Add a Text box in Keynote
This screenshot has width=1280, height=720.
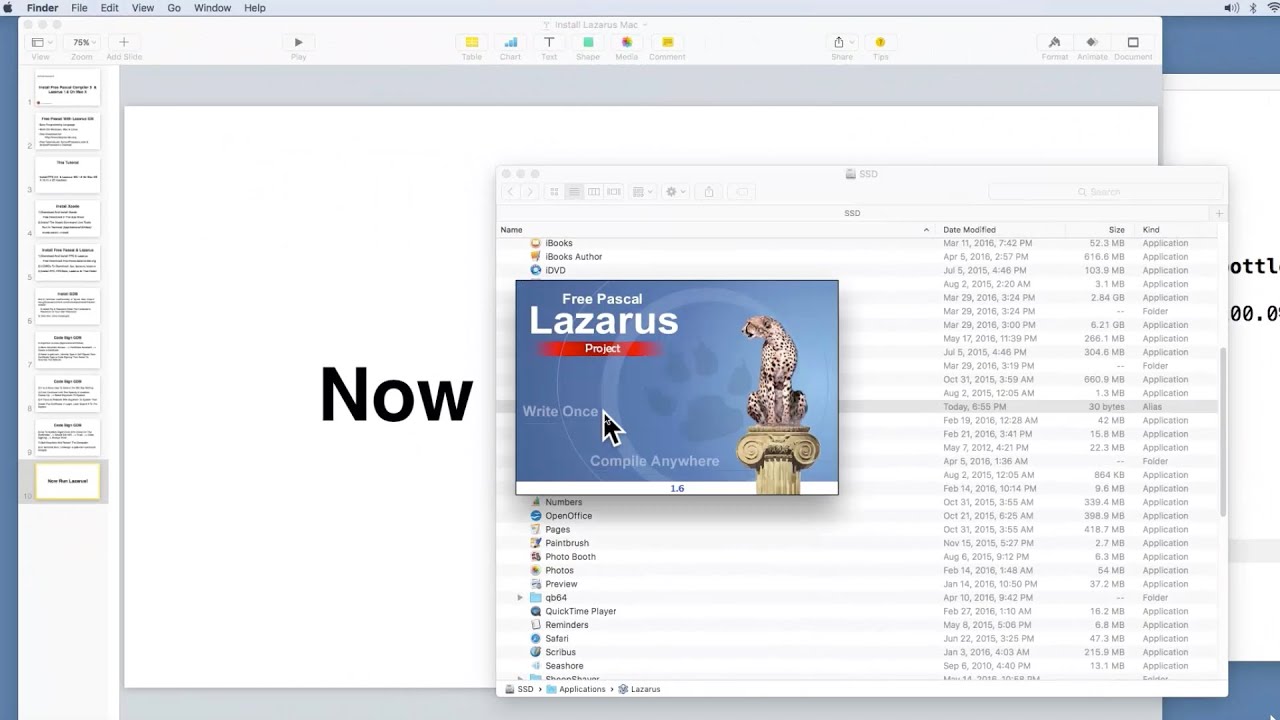[x=549, y=43]
